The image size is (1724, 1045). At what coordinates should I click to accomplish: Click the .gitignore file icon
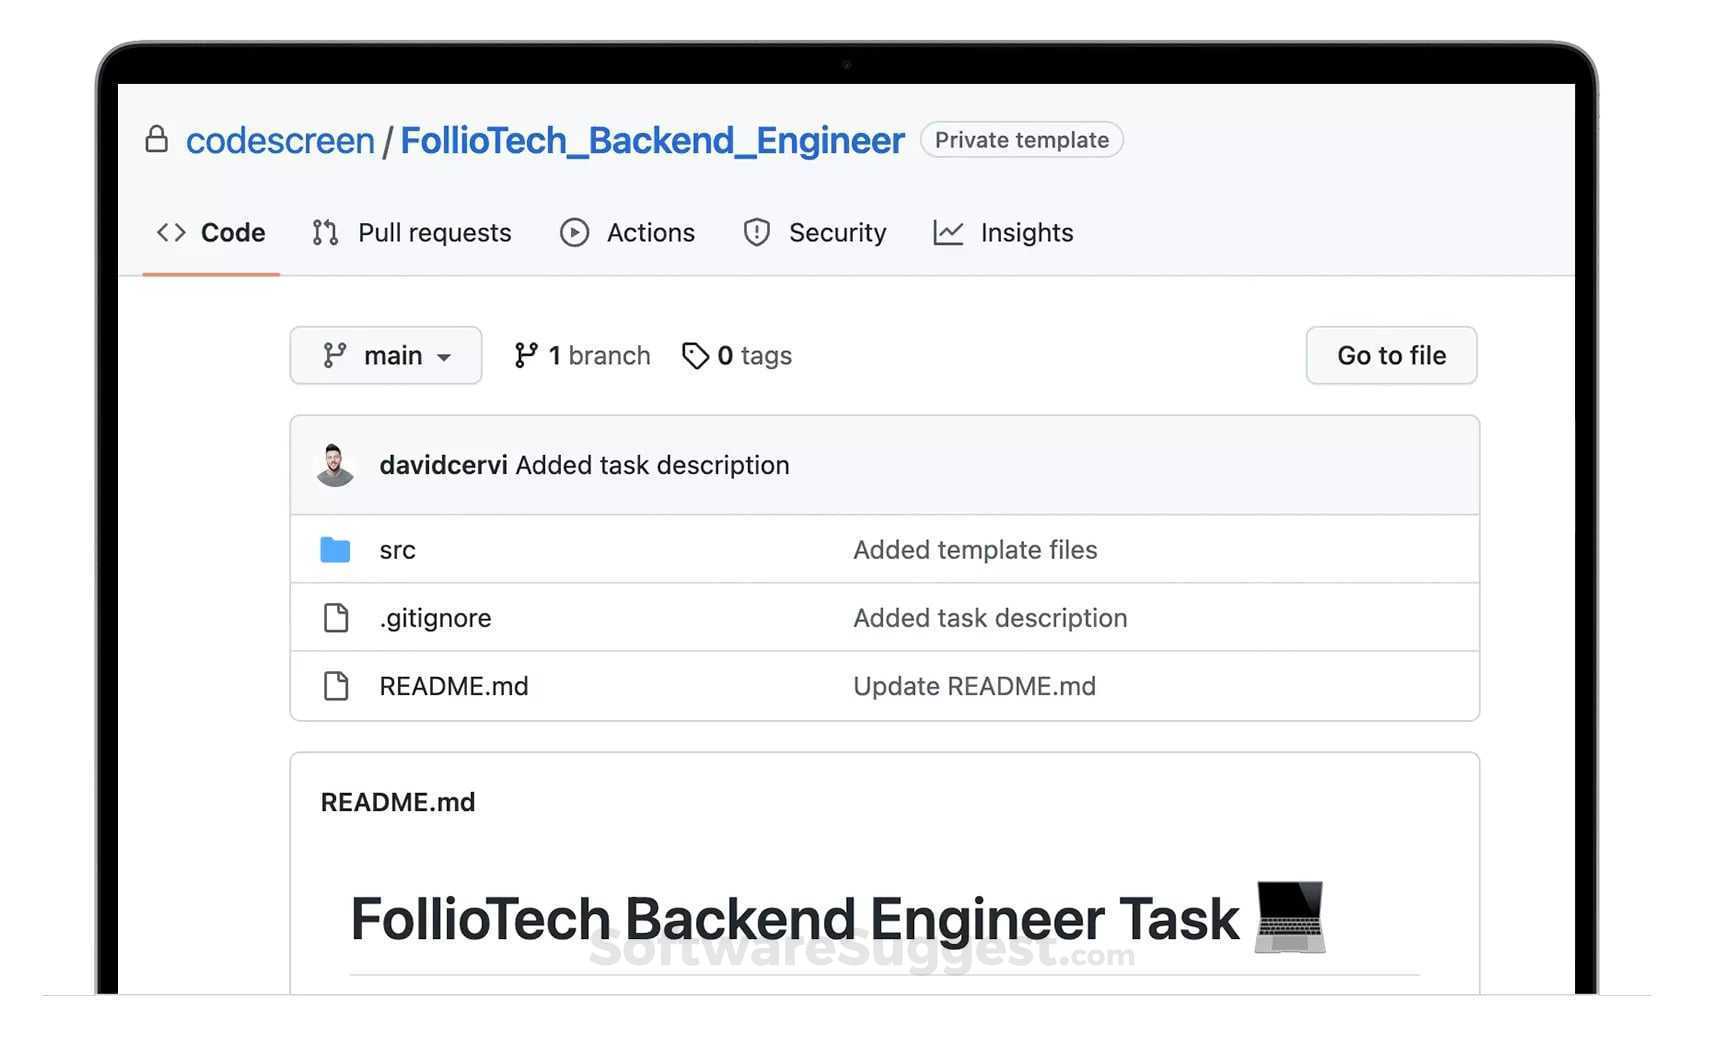coord(336,617)
